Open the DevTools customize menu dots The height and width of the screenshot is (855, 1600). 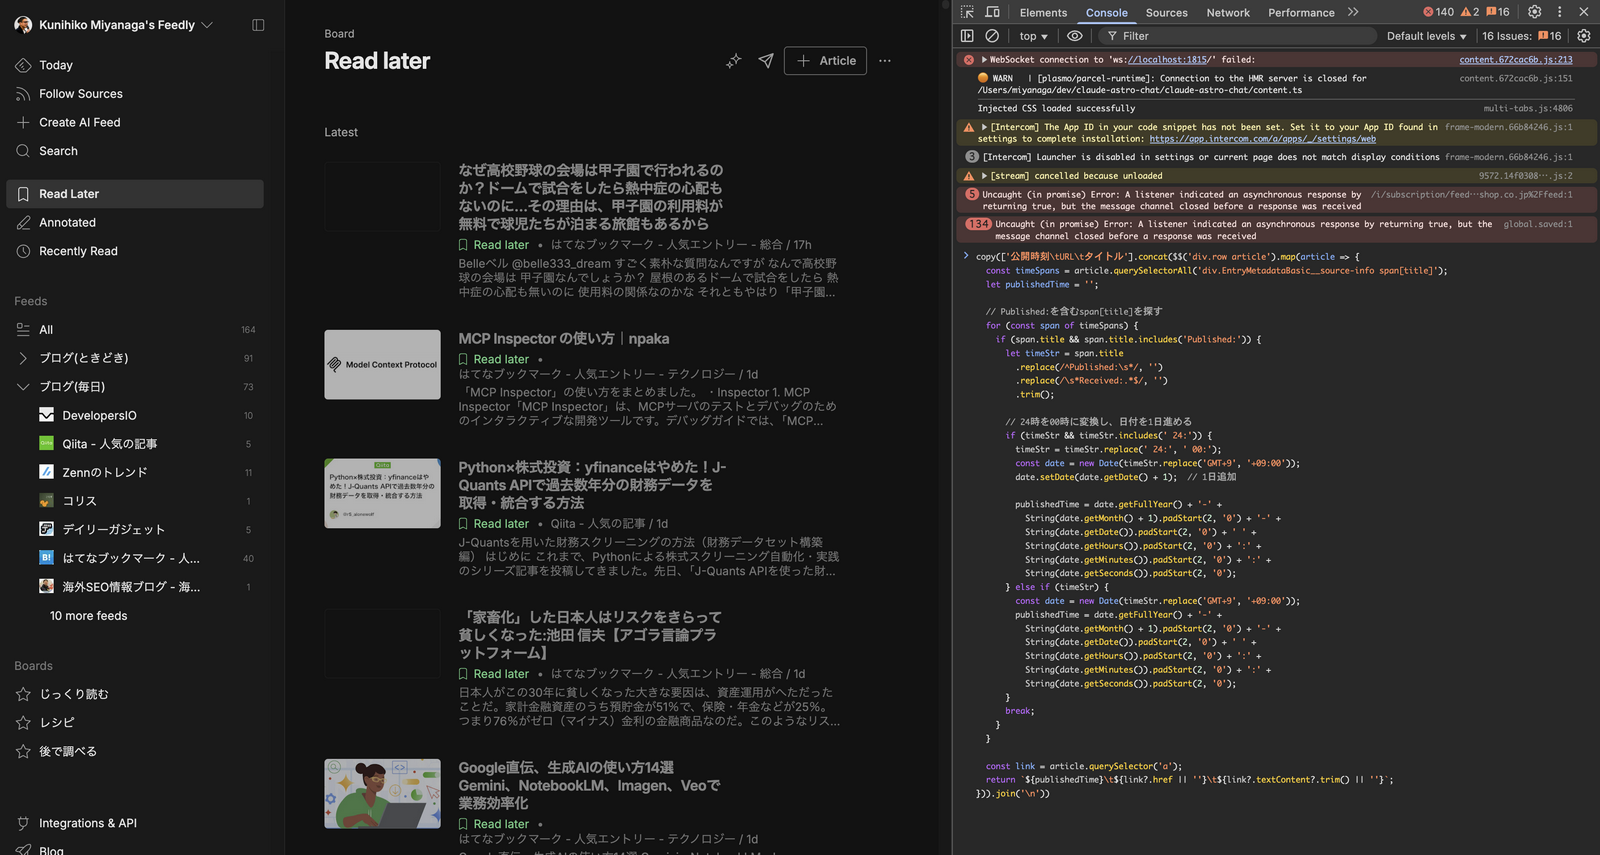point(1559,12)
